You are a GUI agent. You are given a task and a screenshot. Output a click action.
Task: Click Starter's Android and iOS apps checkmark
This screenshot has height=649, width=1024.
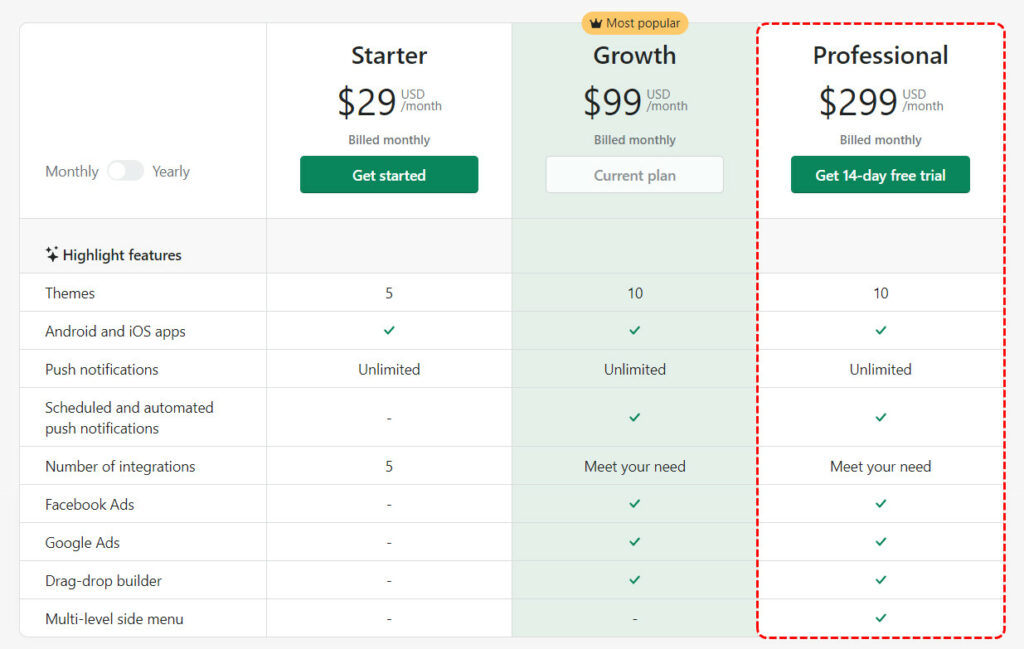[x=389, y=330]
